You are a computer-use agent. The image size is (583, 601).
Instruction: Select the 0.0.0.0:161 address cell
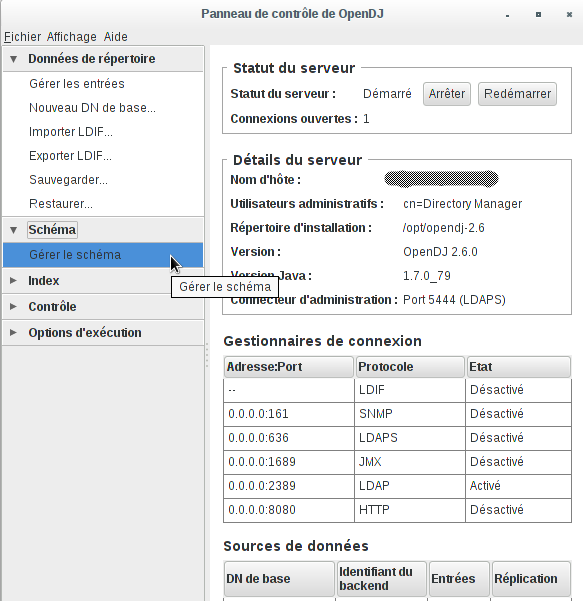click(289, 414)
